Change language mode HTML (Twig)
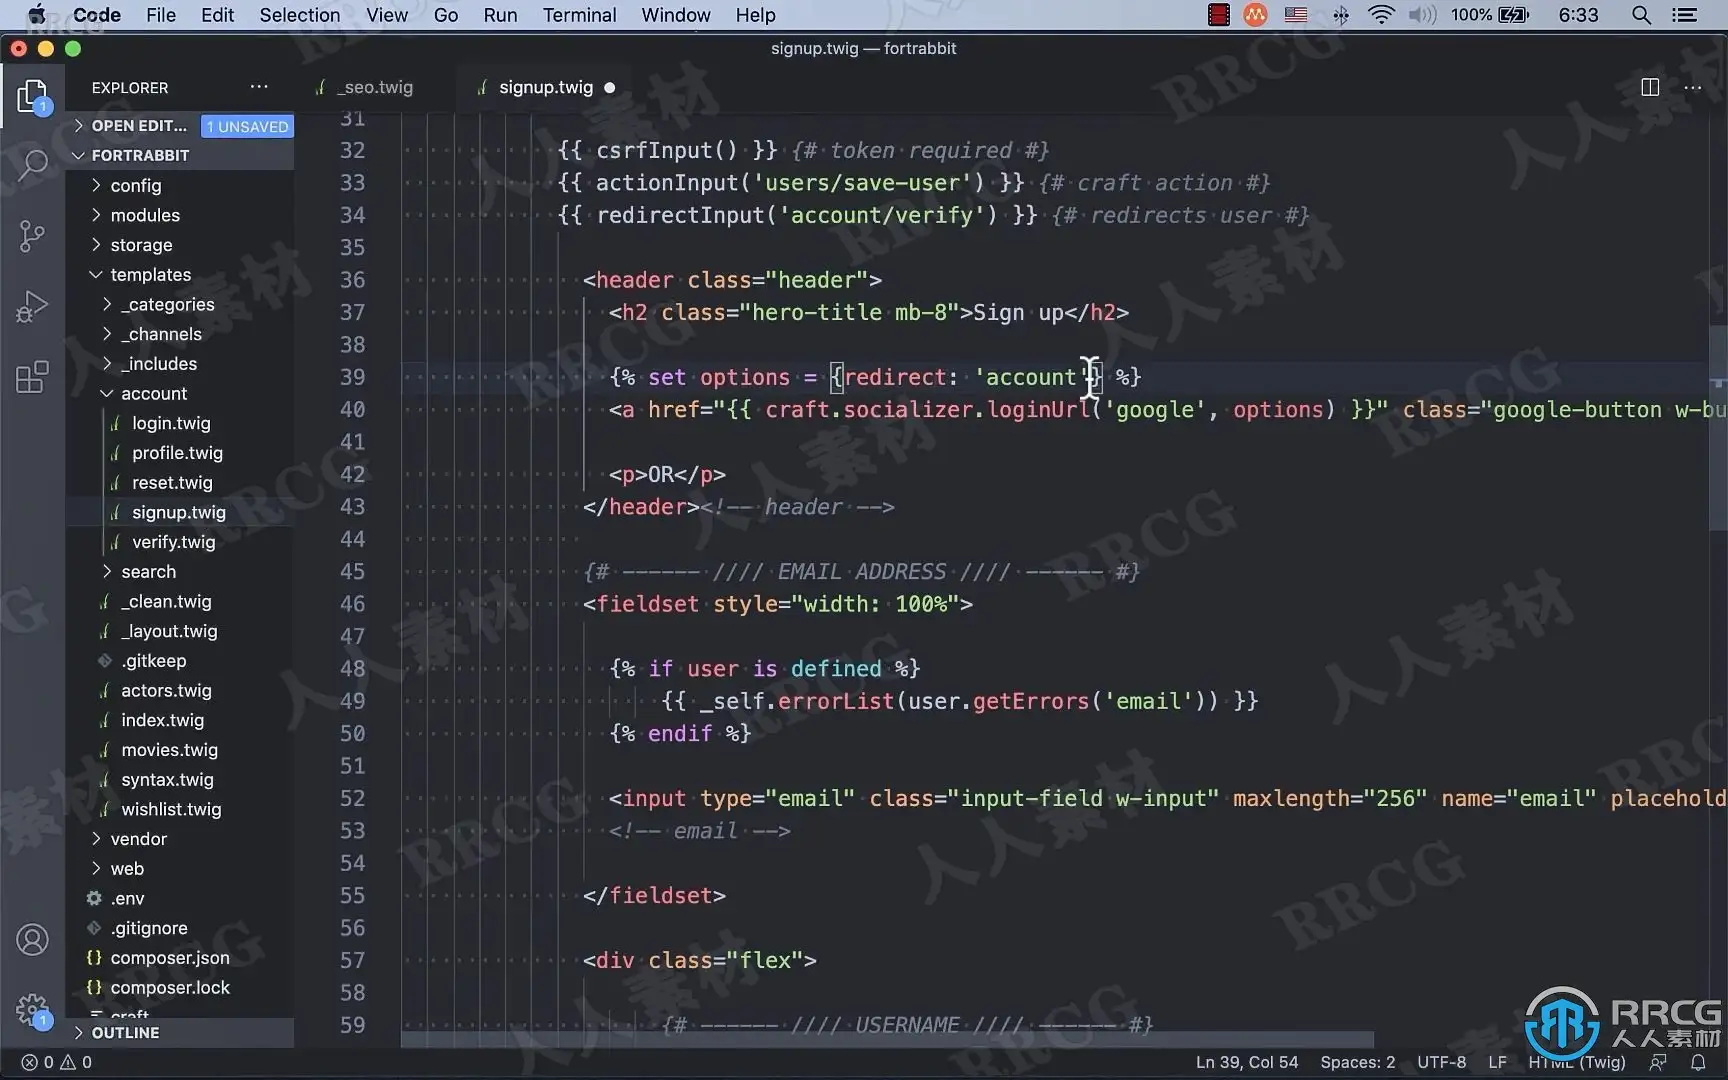This screenshot has width=1728, height=1080. click(1577, 1062)
